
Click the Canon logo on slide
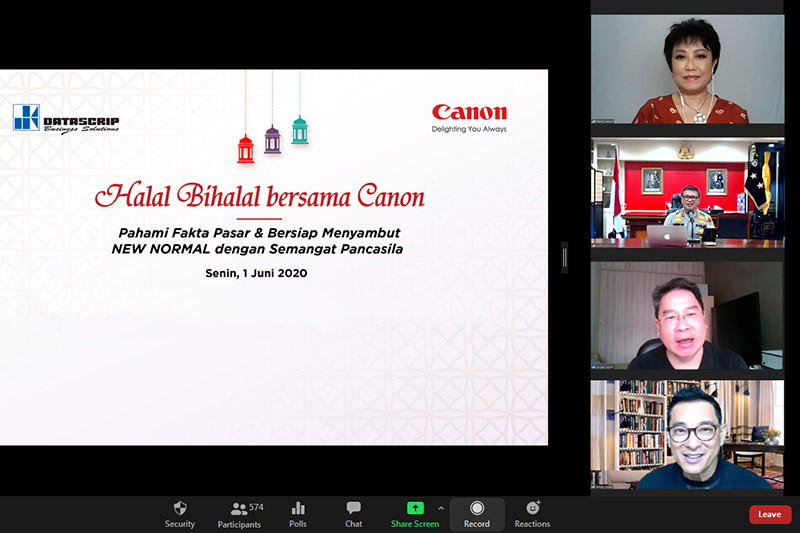(469, 112)
